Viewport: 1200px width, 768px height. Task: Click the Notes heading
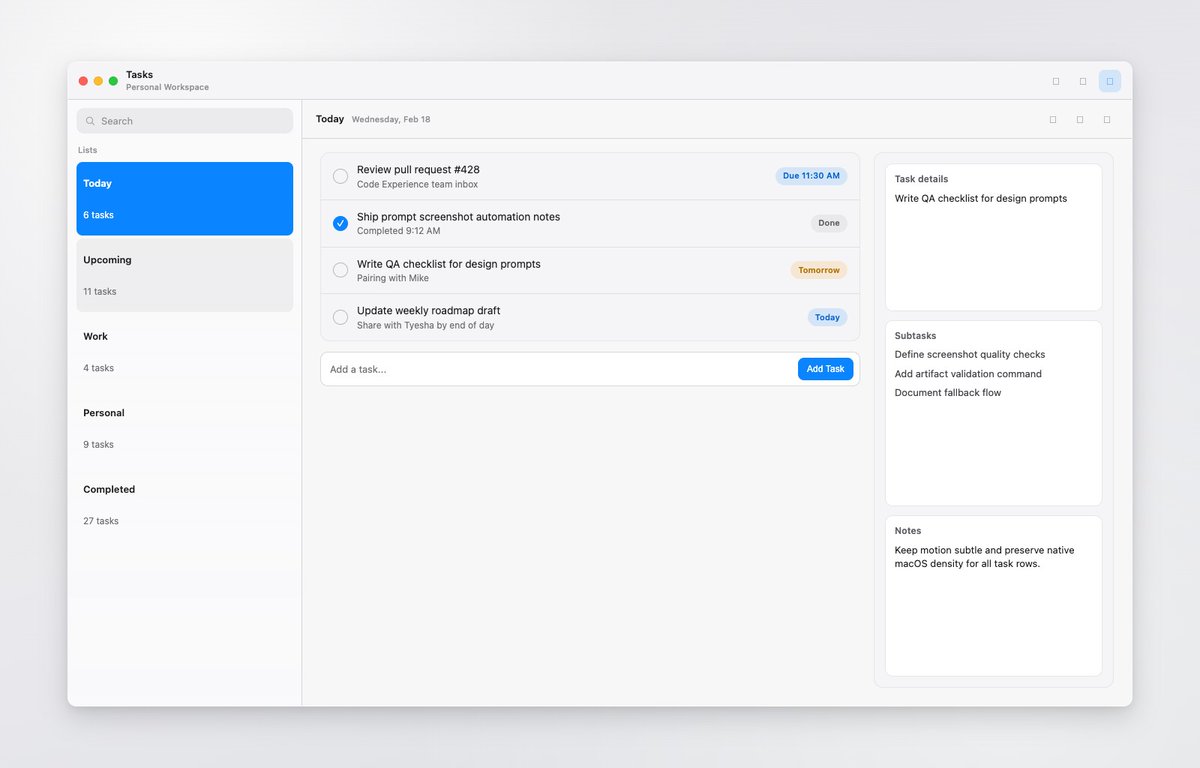[908, 531]
